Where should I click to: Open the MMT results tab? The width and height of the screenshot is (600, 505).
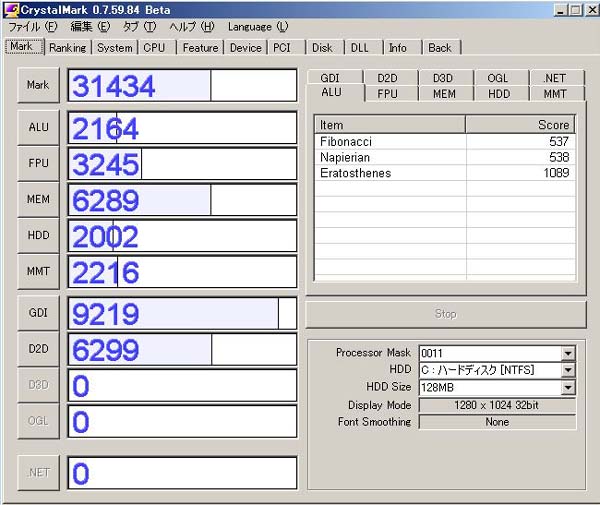tap(558, 94)
